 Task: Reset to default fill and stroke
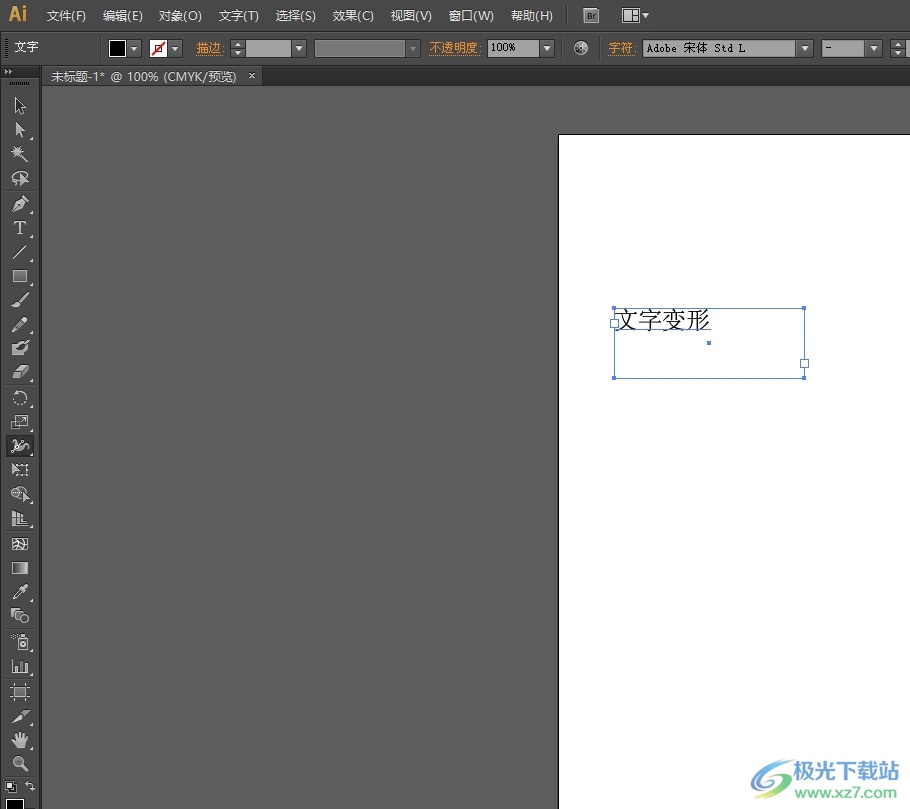tap(10, 787)
